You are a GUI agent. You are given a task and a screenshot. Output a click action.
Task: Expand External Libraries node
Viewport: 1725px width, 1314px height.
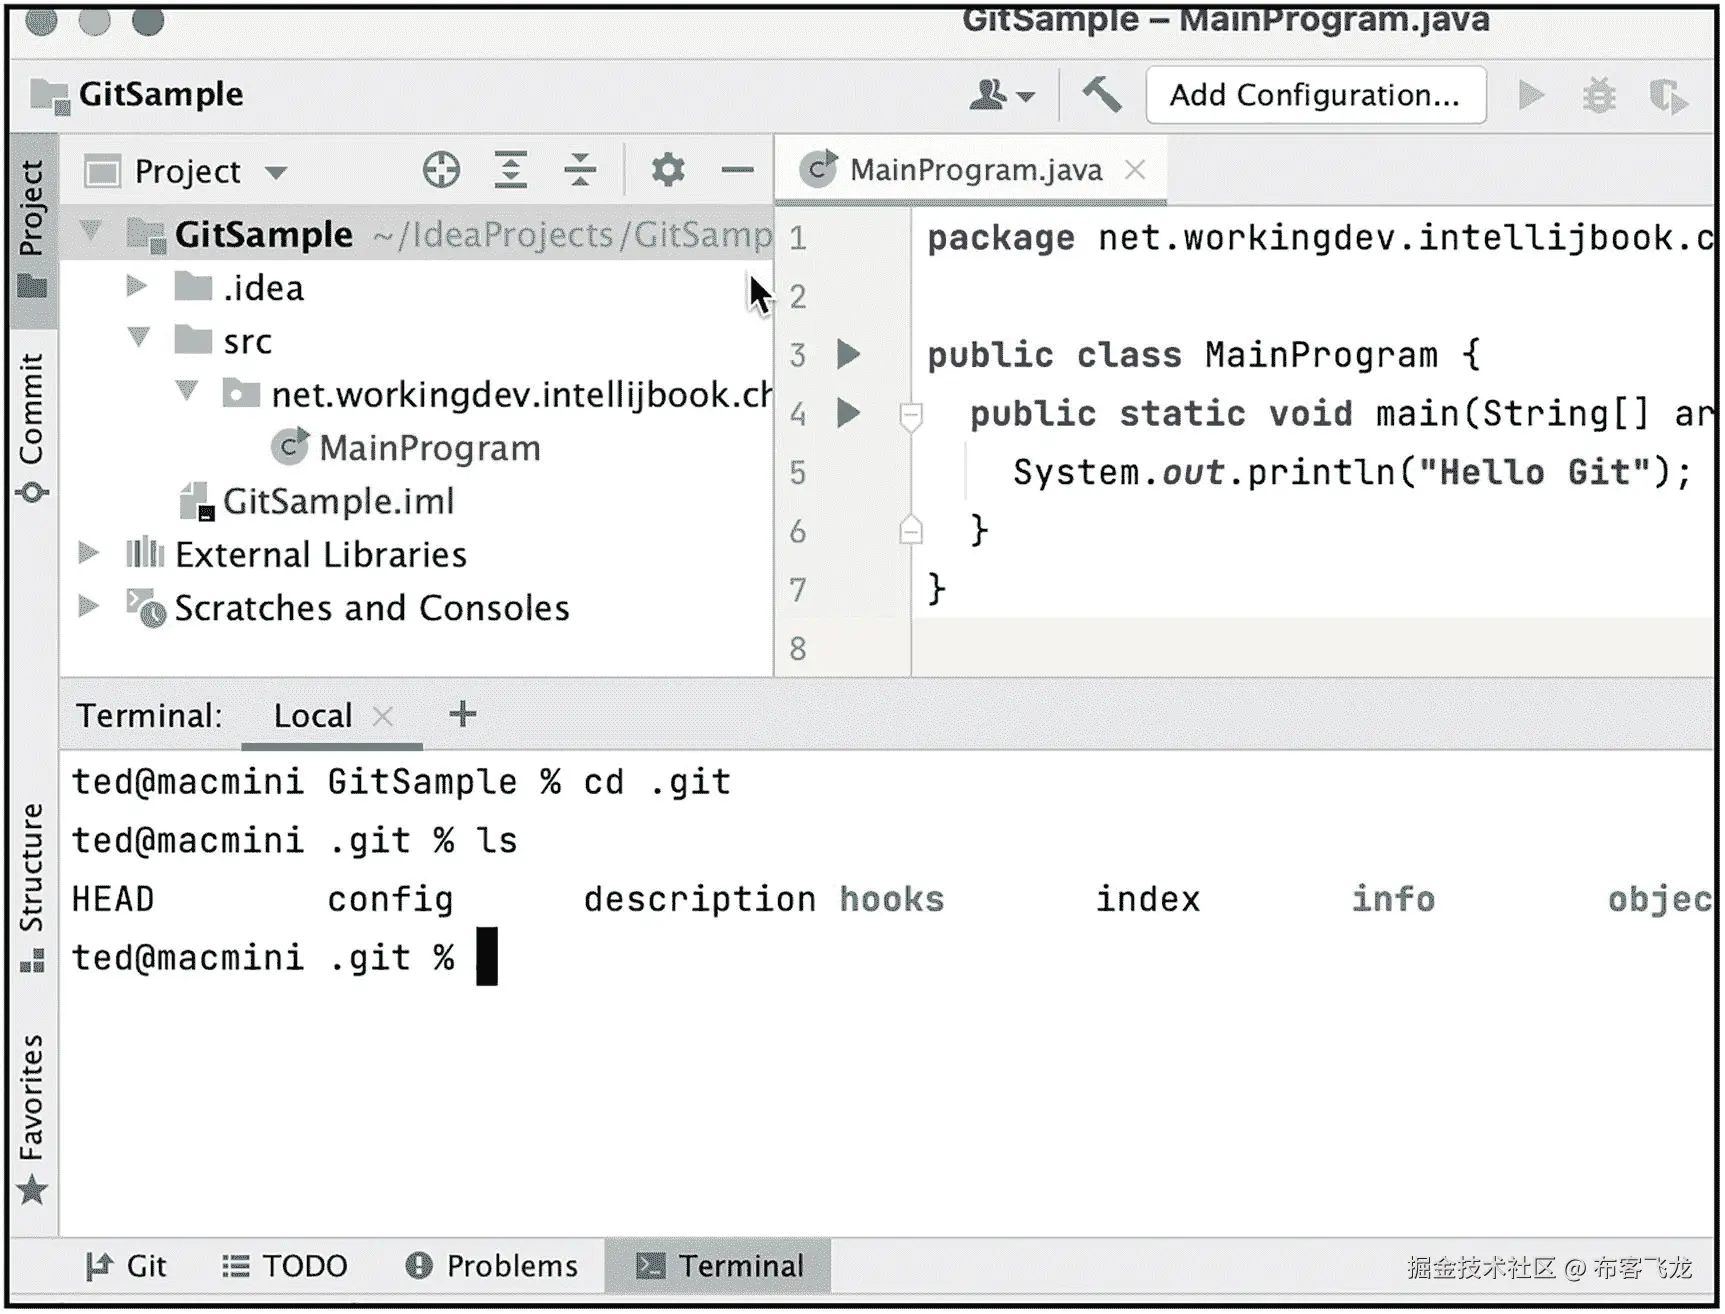tap(89, 553)
